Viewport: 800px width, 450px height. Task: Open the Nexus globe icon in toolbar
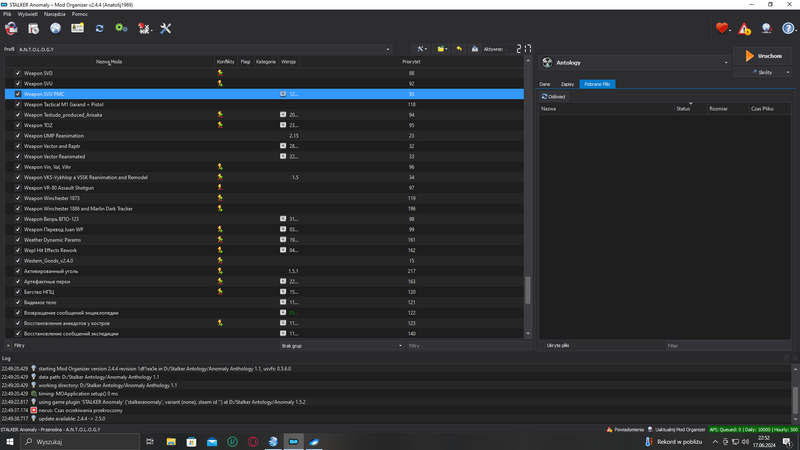pyautogui.click(x=55, y=28)
